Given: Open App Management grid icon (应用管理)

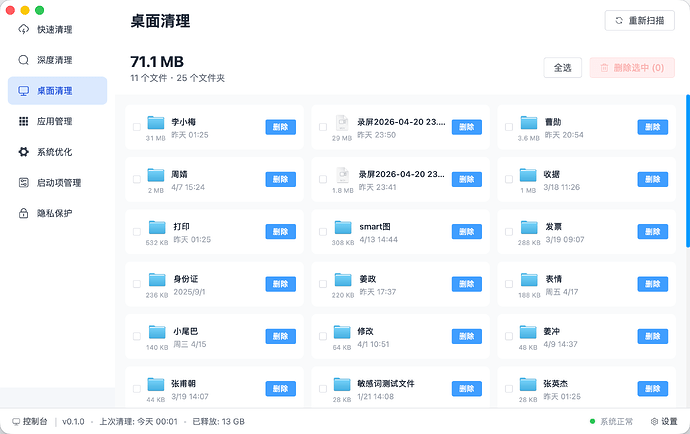Looking at the screenshot, I should [24, 121].
